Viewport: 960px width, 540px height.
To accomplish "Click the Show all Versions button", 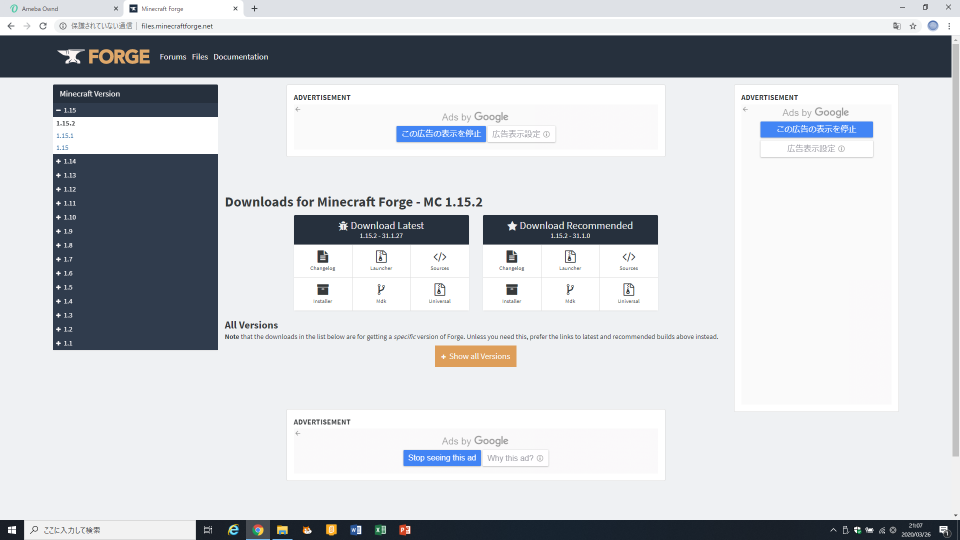I will coord(476,356).
